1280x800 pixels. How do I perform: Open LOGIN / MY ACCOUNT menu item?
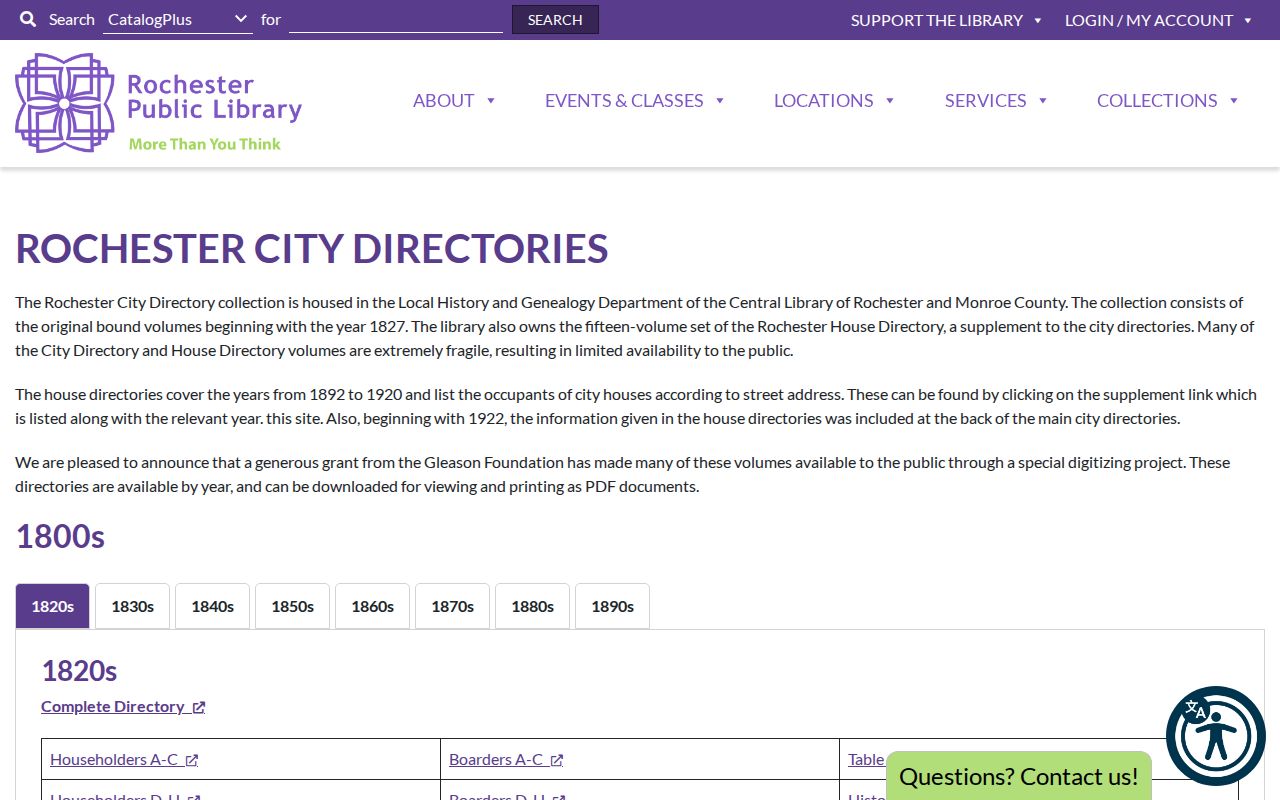(x=1149, y=20)
